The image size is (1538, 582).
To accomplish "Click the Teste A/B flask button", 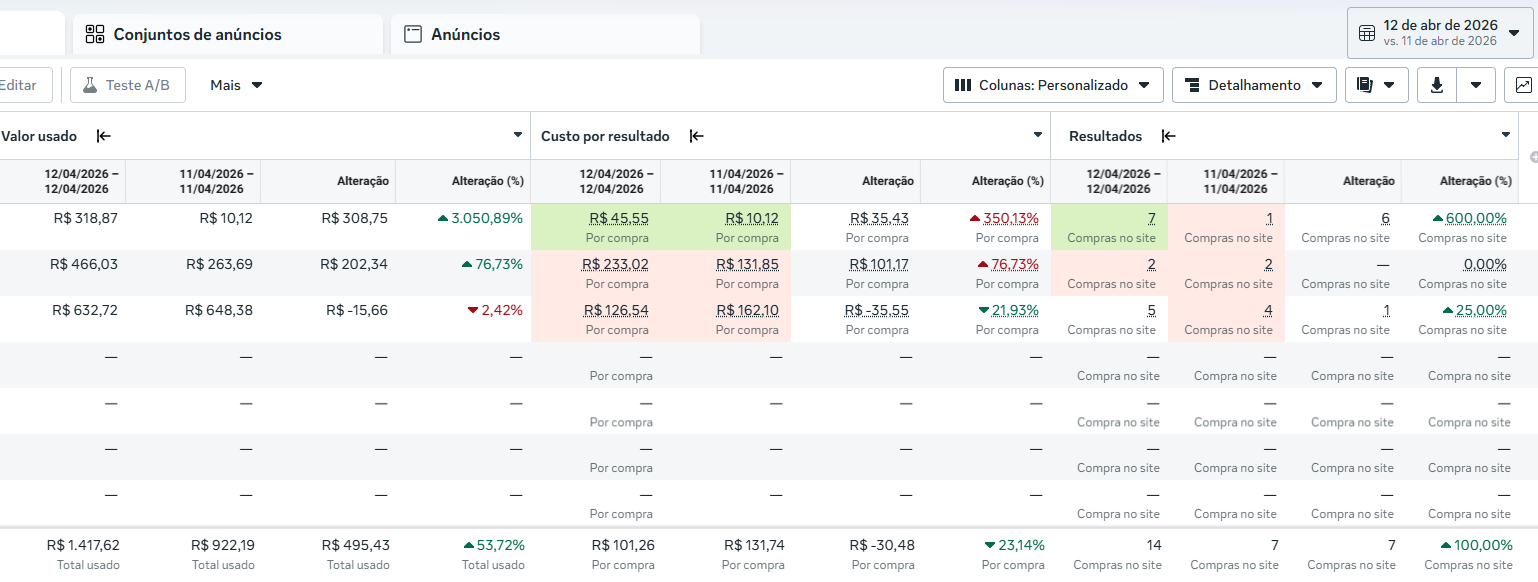I will (x=127, y=85).
